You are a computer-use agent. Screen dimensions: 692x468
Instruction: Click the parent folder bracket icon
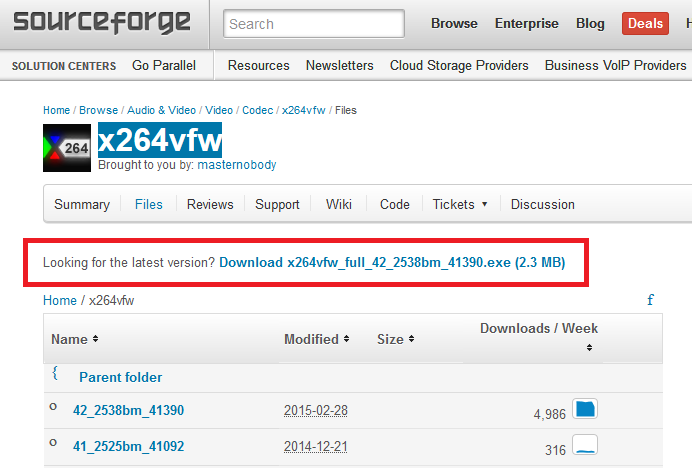(x=55, y=373)
